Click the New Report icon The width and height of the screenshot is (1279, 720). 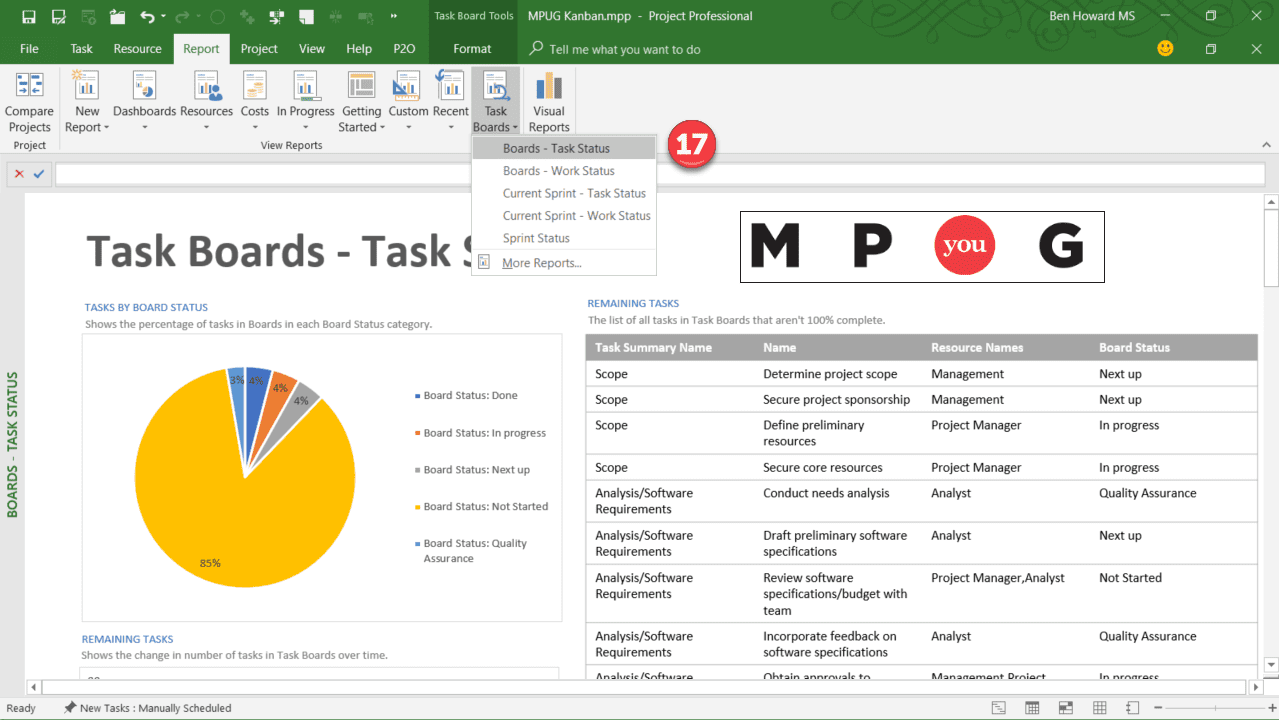(87, 88)
